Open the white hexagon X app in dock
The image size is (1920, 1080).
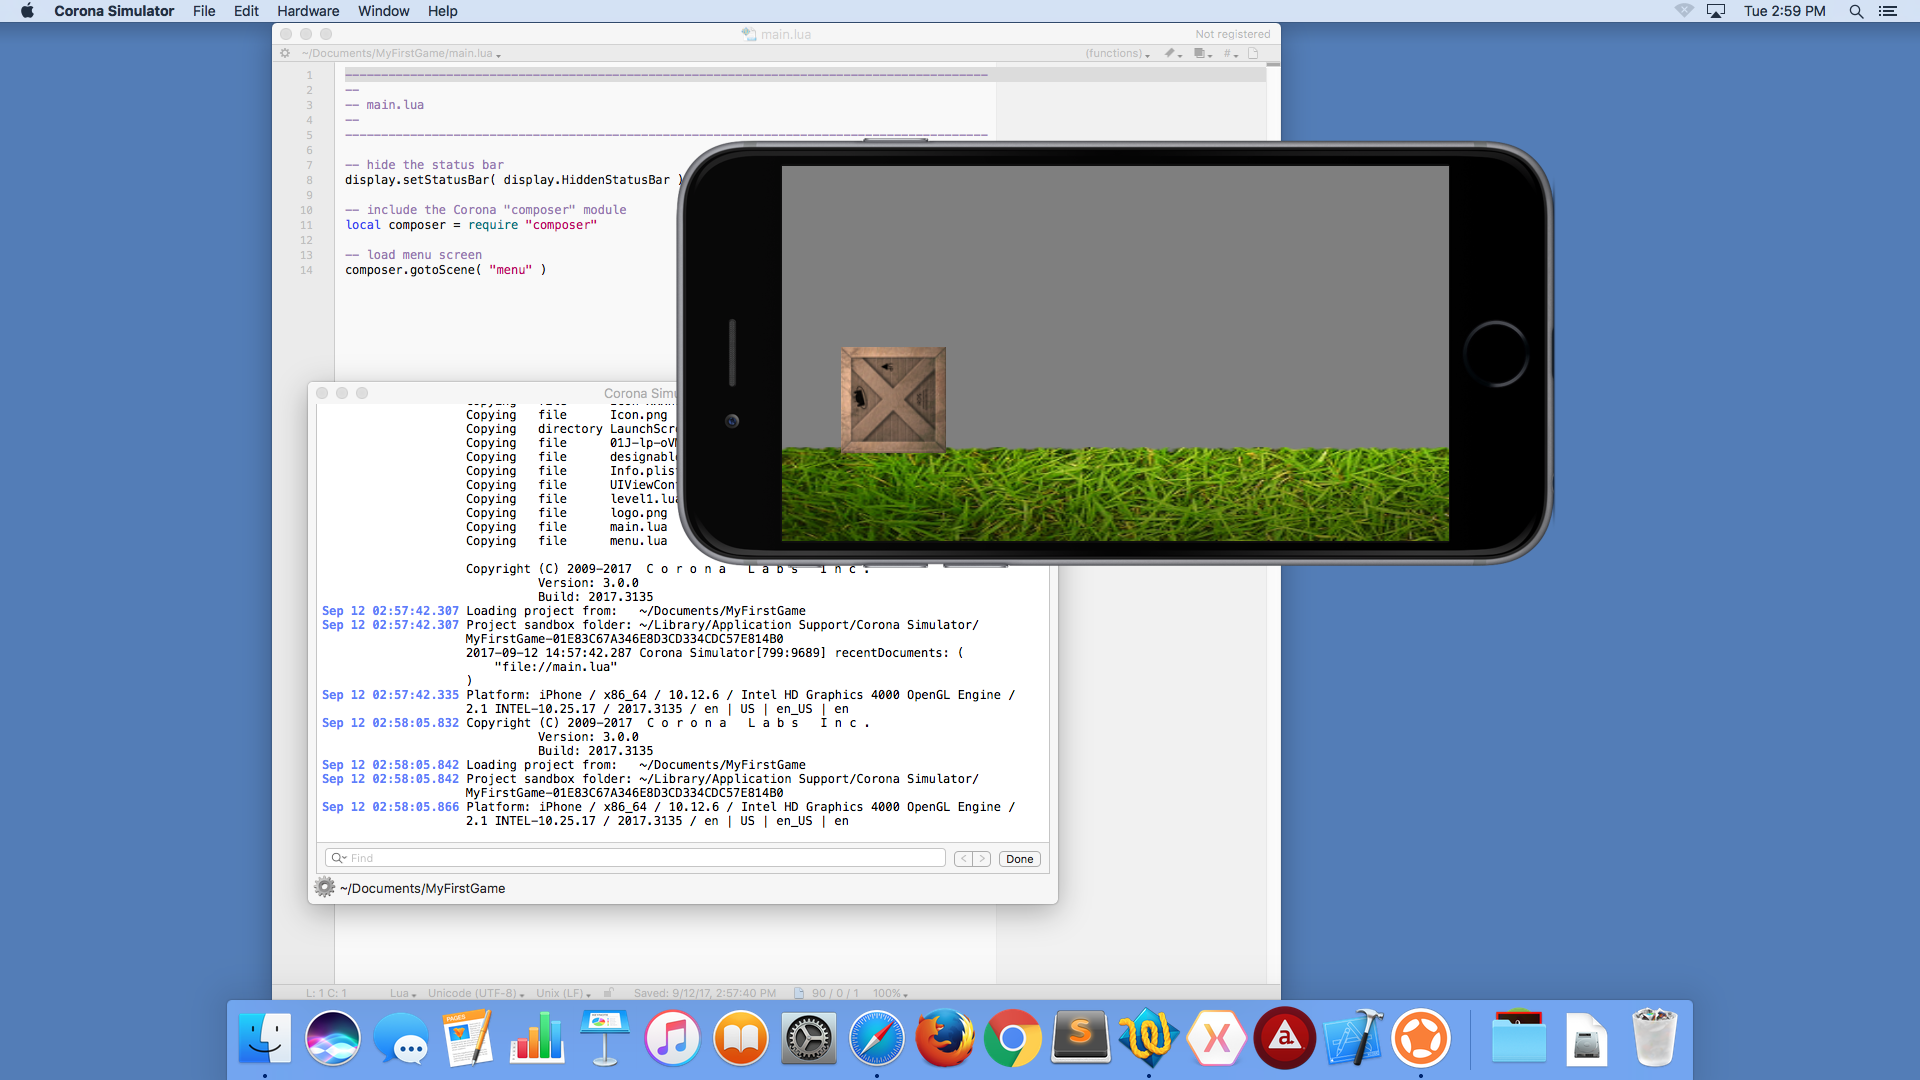point(1217,1038)
